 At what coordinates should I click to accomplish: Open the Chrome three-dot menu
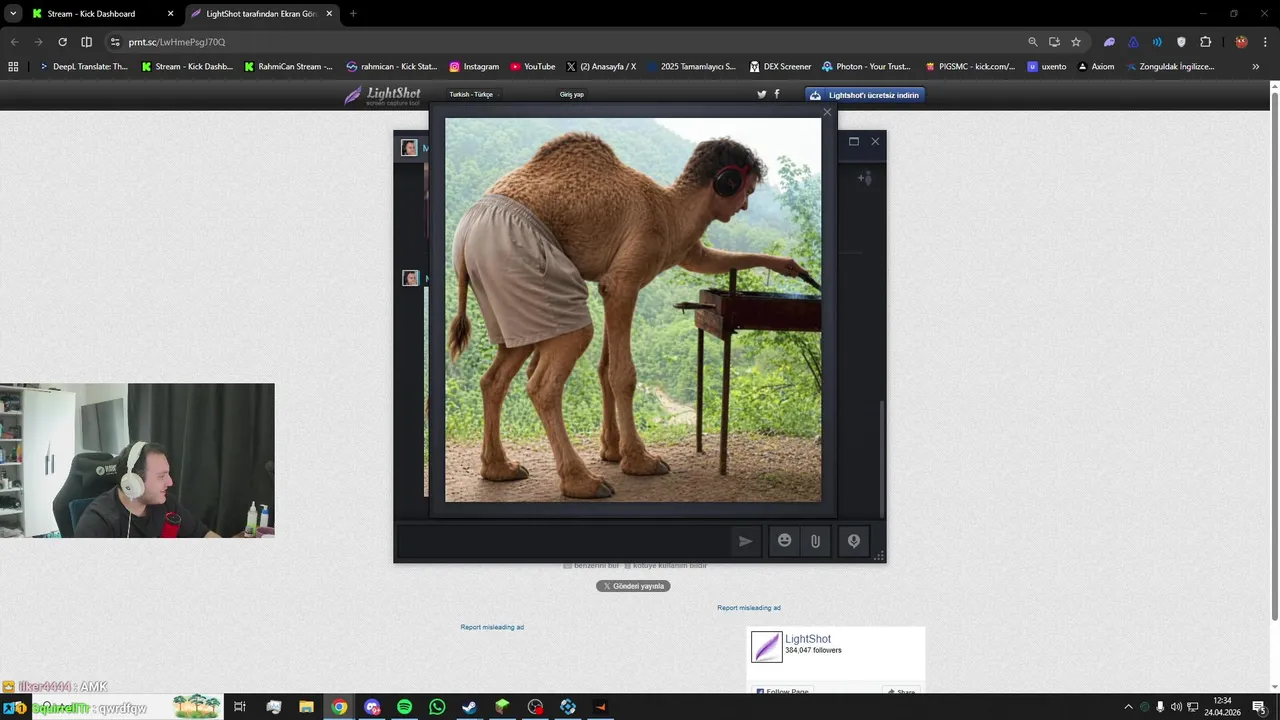click(x=1265, y=42)
